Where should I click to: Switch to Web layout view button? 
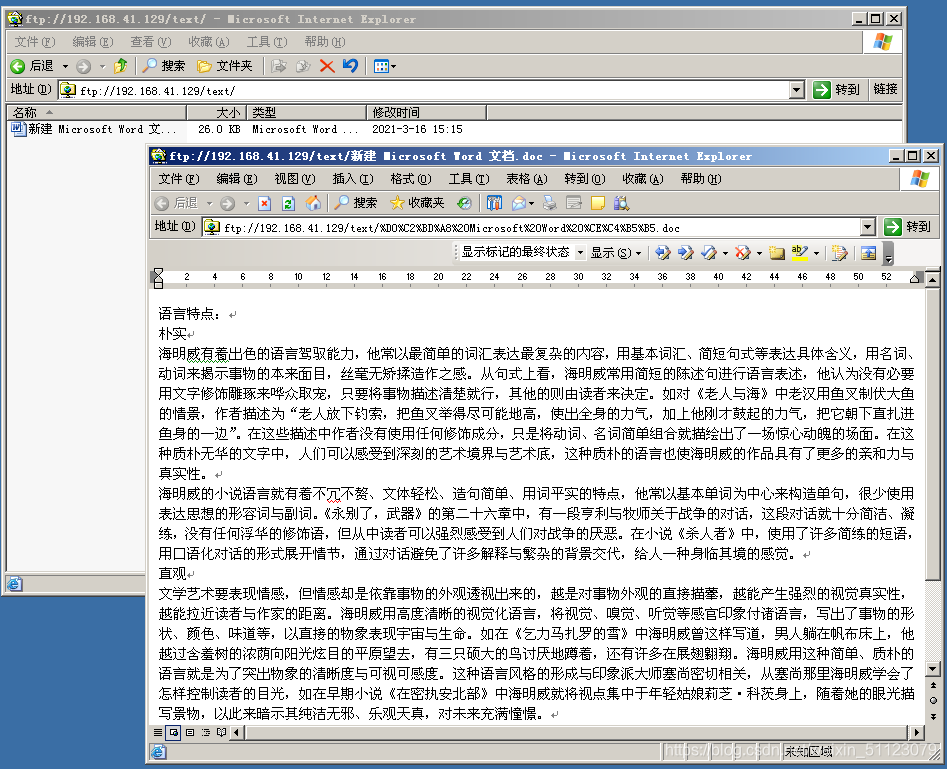pyautogui.click(x=174, y=733)
